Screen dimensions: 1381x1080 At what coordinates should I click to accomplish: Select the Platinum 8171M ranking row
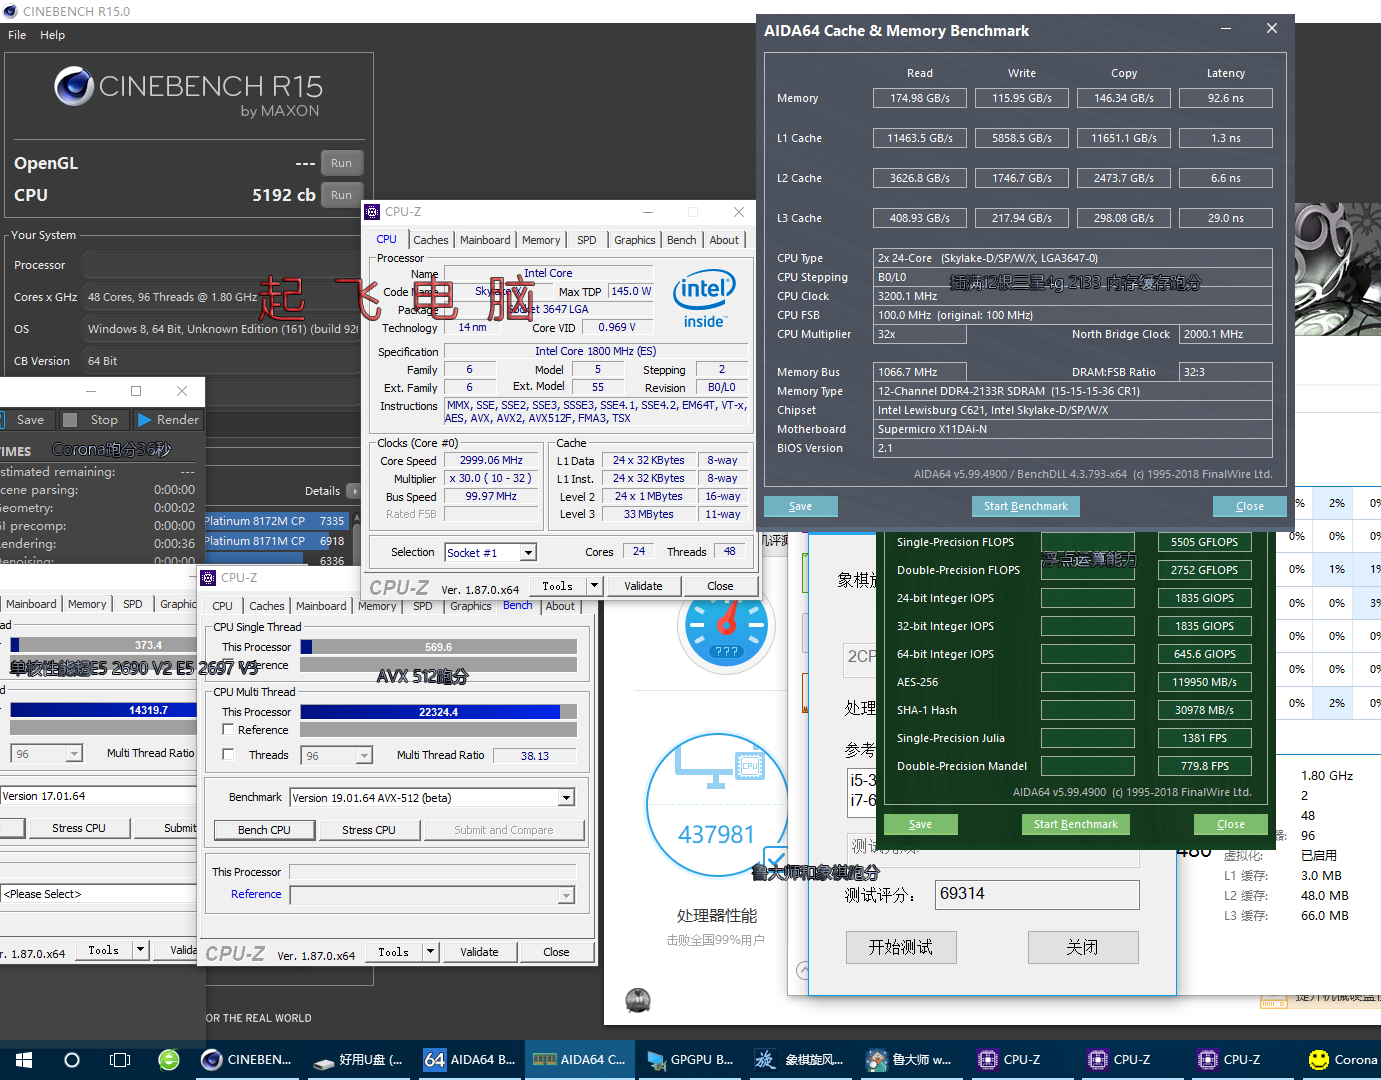pos(275,541)
